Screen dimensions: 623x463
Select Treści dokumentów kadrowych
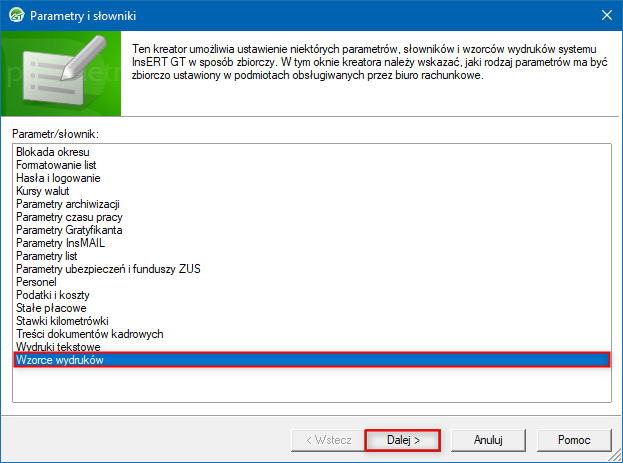point(312,334)
